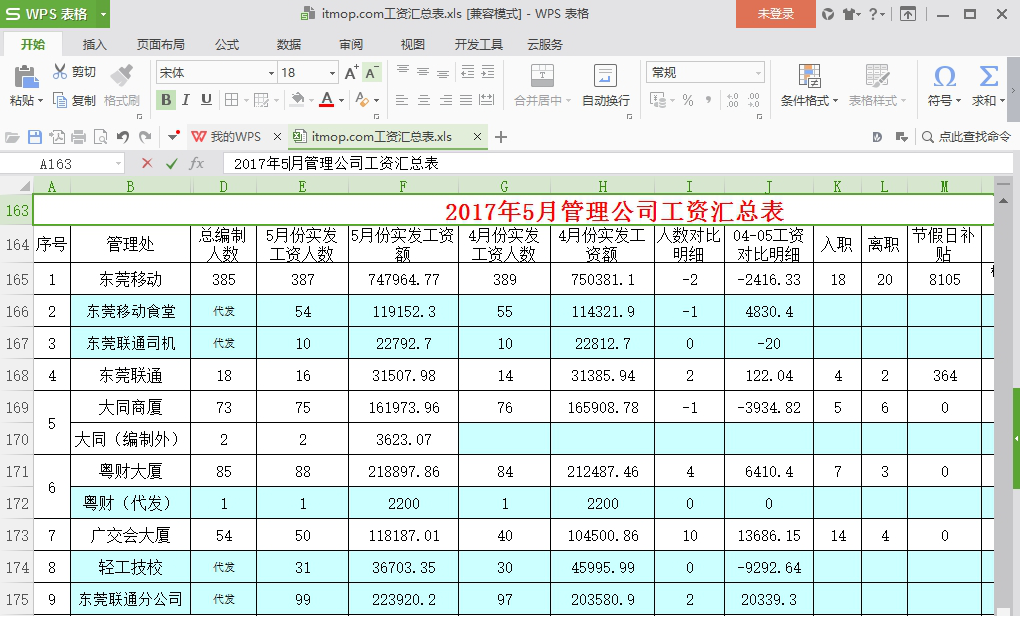The image size is (1020, 640).
Task: Cancel formula entry with red X
Action: [x=147, y=163]
